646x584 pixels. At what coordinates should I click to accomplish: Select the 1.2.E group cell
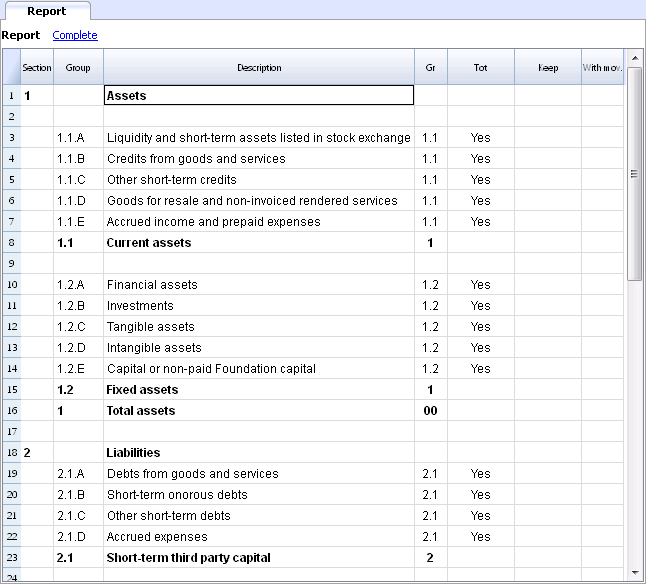click(78, 369)
